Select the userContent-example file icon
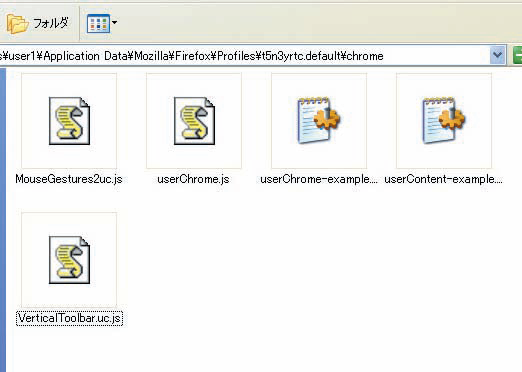This screenshot has width=522, height=372. point(444,120)
